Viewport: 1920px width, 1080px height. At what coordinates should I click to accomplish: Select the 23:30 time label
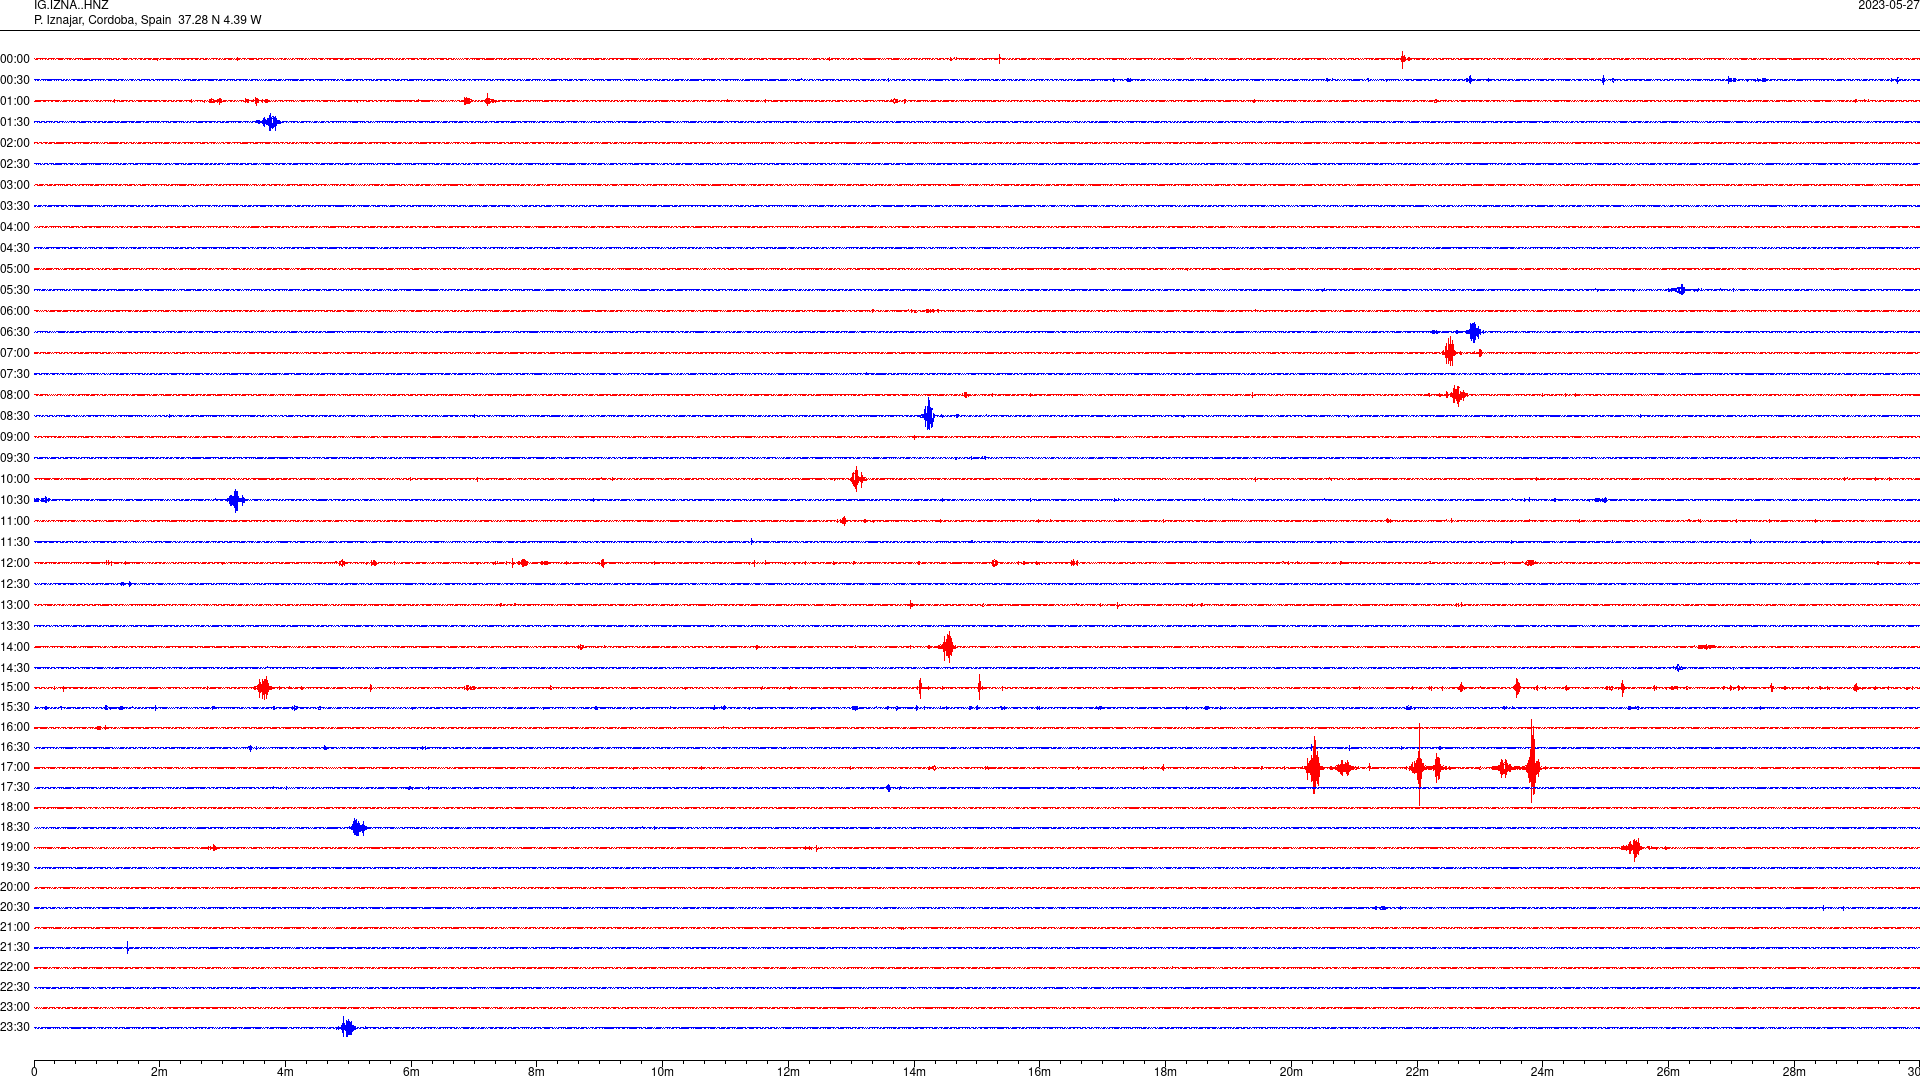click(x=15, y=1027)
